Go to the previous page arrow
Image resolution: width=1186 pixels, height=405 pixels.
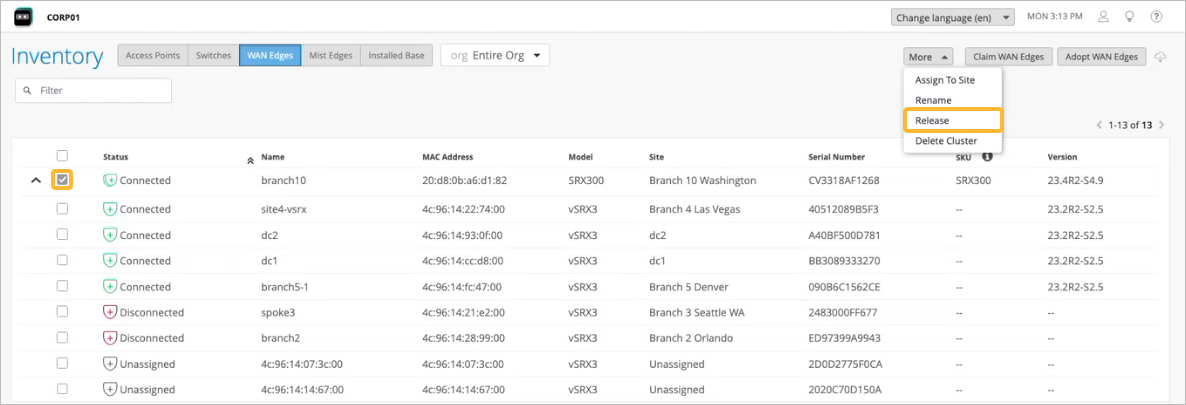pos(1100,125)
